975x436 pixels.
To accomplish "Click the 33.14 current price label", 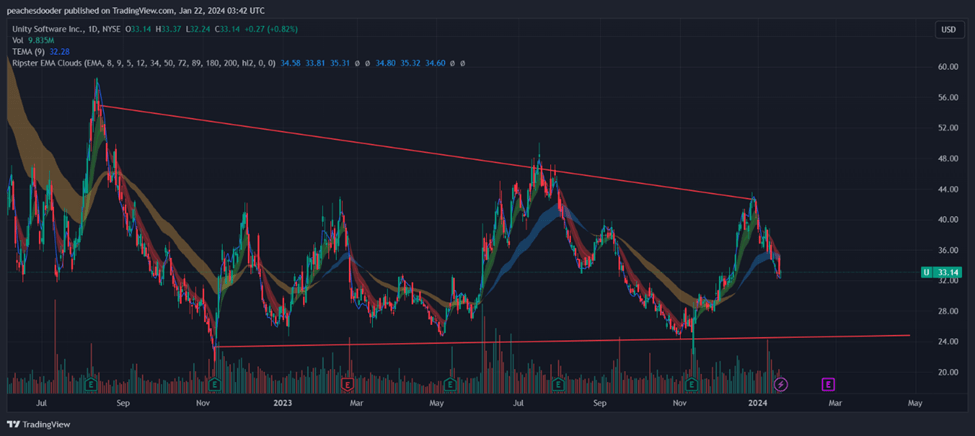I will coord(949,272).
